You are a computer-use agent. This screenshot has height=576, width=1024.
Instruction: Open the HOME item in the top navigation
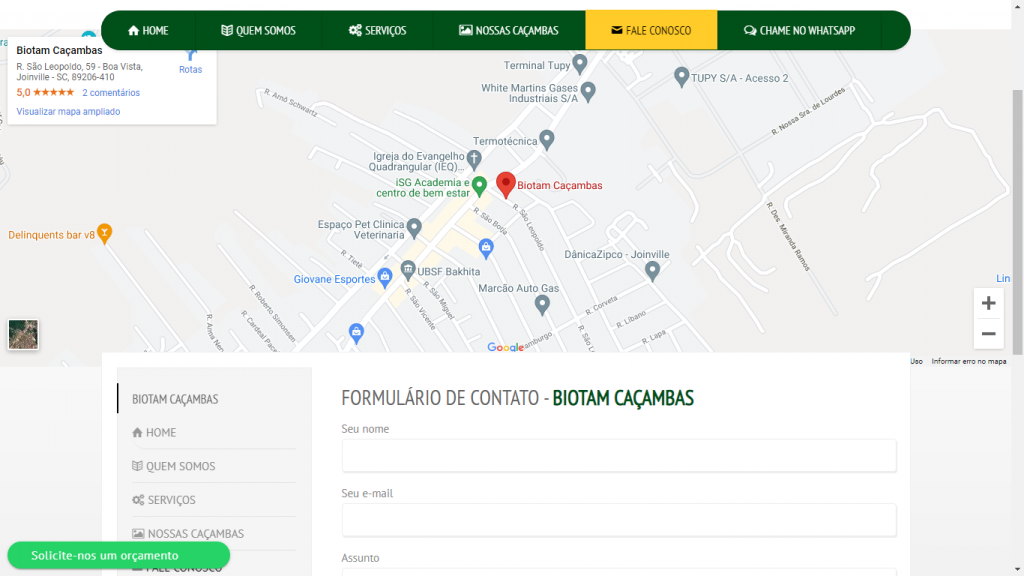[x=148, y=30]
